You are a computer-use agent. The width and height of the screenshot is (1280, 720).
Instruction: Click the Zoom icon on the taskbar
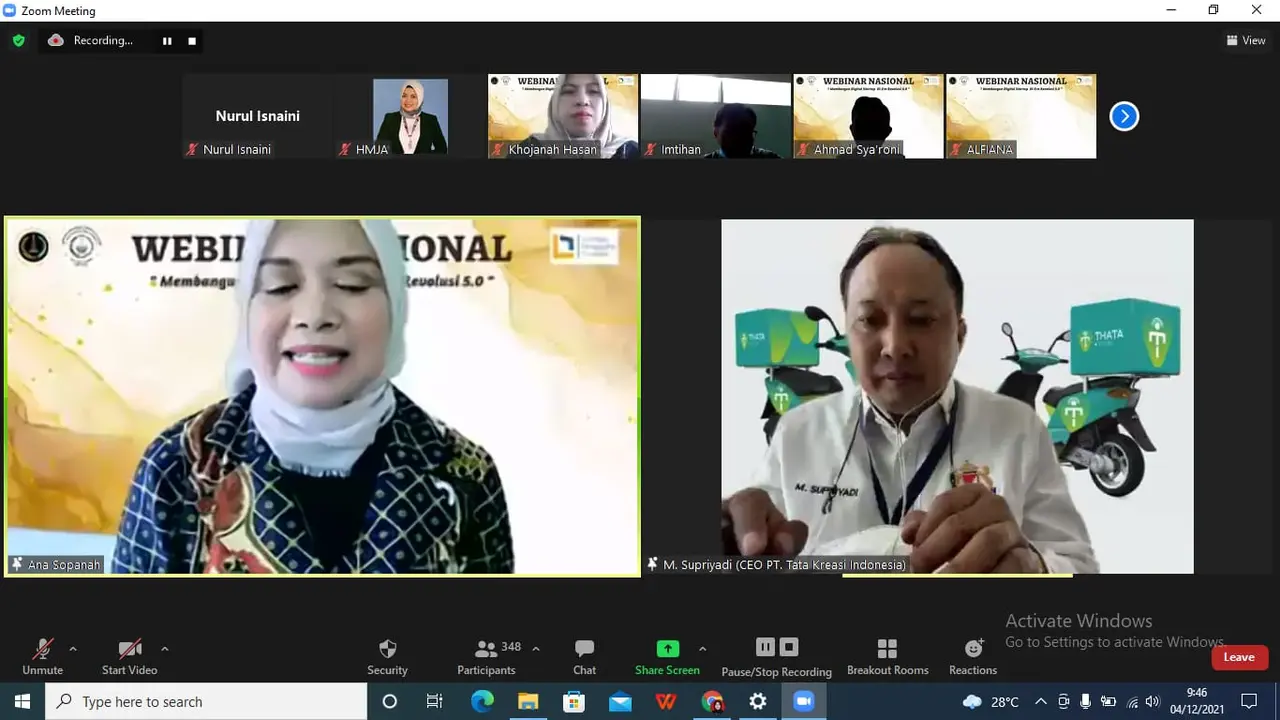[804, 701]
